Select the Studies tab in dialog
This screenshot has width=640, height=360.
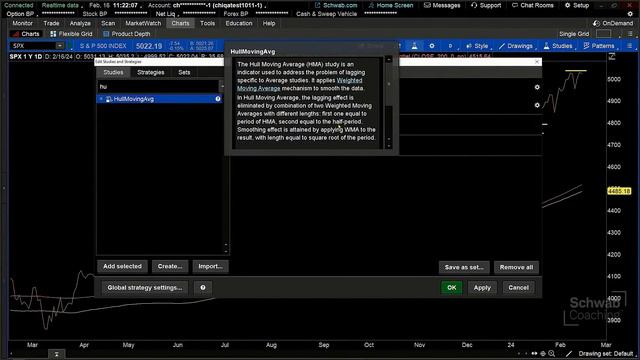coord(113,72)
